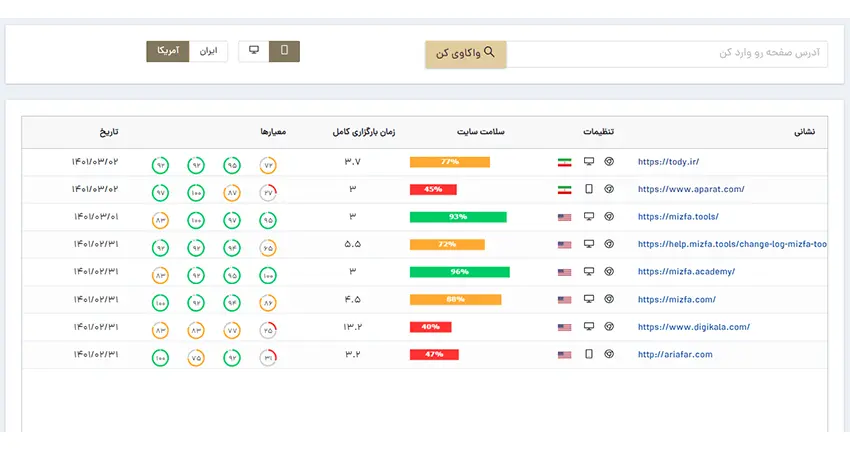
Task: Click red score circle in ariafar.com row
Action: click(x=268, y=358)
